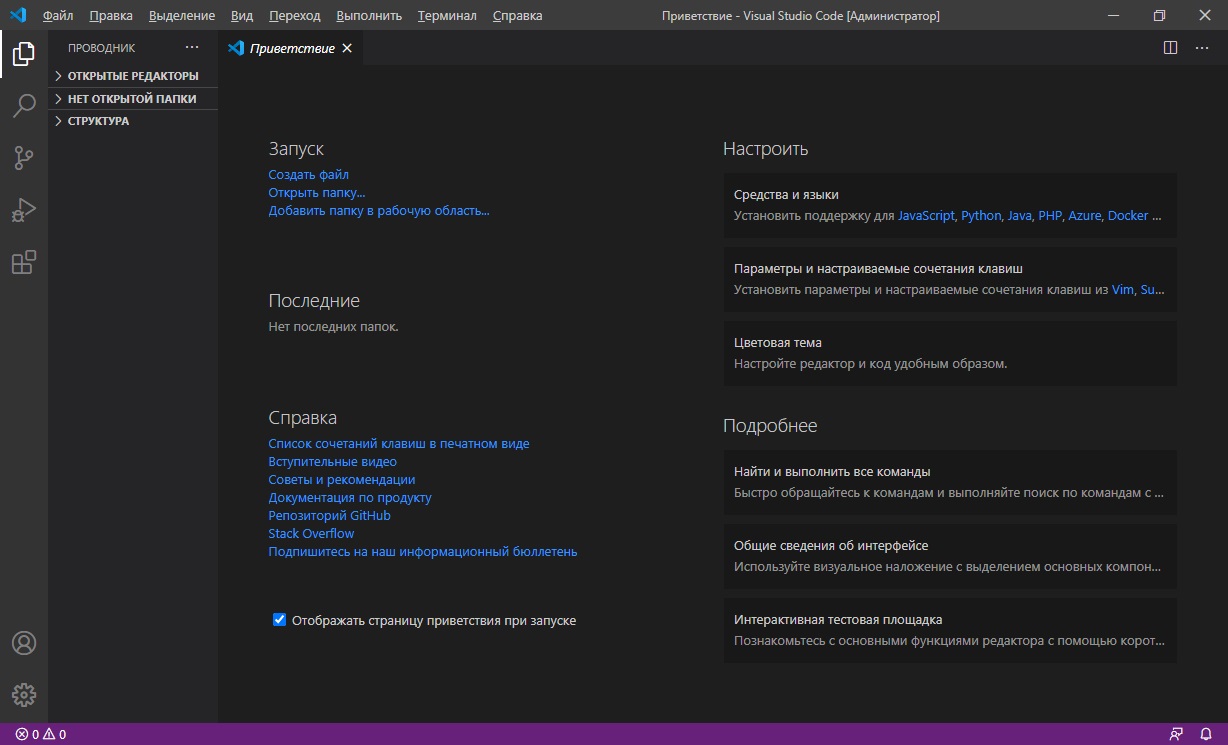Open the Вступительные видео link
The image size is (1228, 745).
click(333, 462)
